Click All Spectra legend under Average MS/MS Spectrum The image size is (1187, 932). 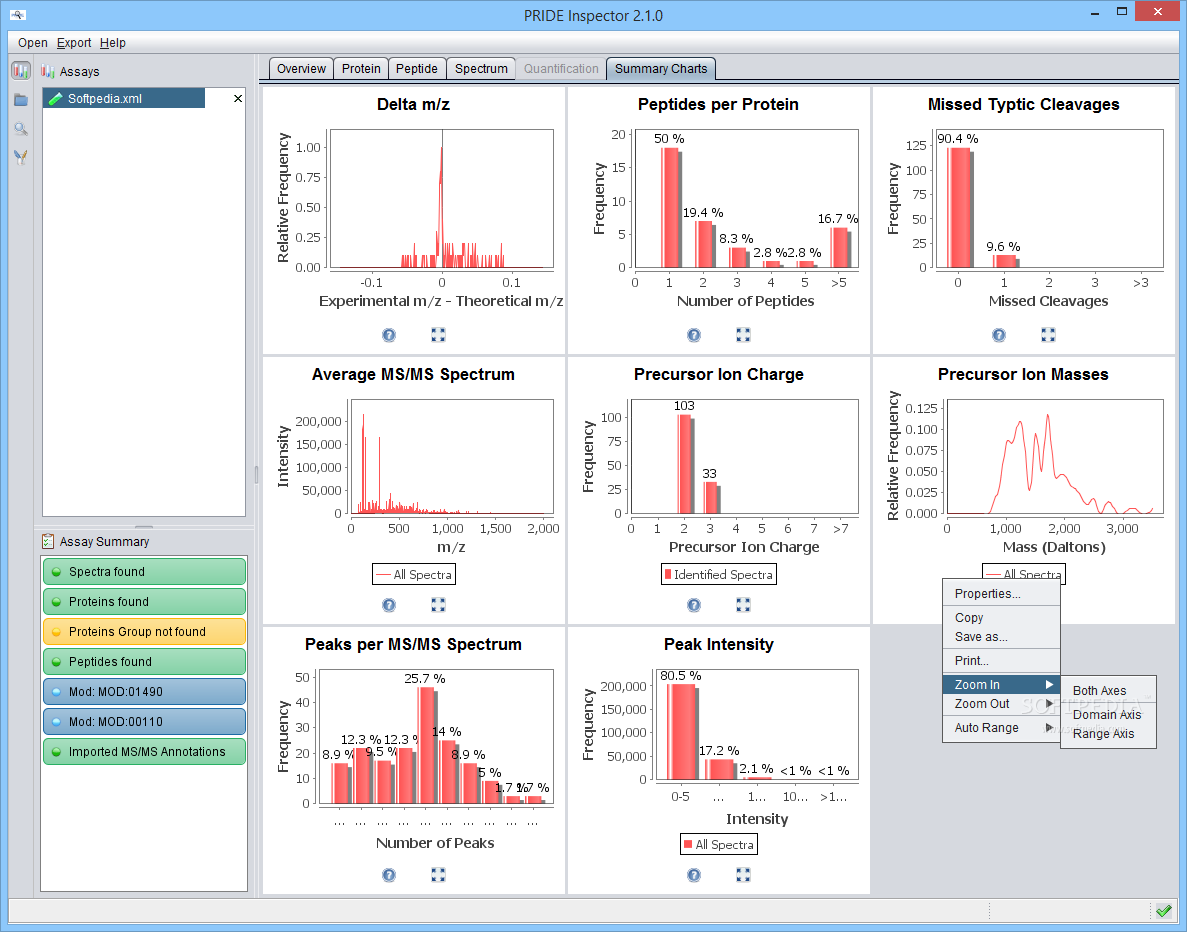[x=414, y=575]
